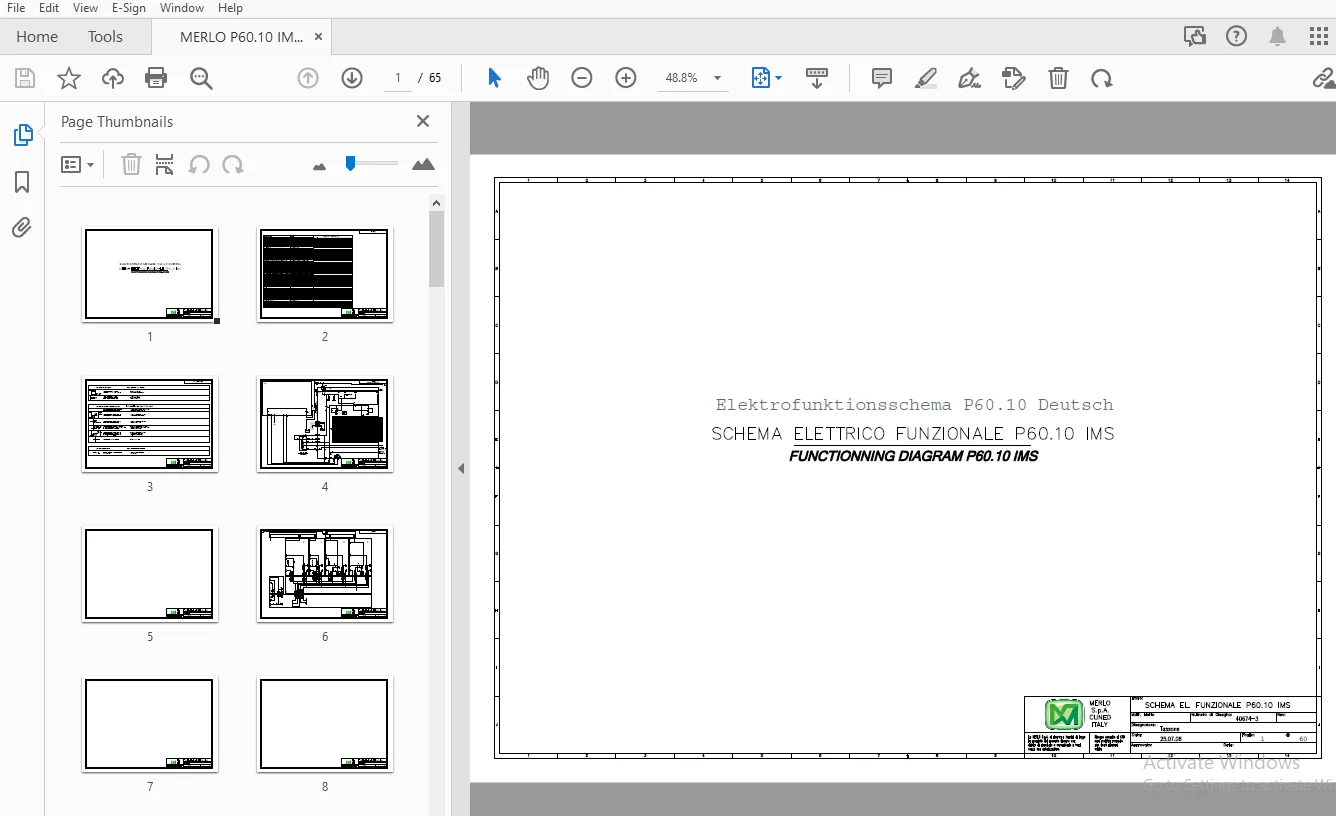1336x816 pixels.
Task: Delete selected pages in the thumbnails panel
Action: pos(131,164)
